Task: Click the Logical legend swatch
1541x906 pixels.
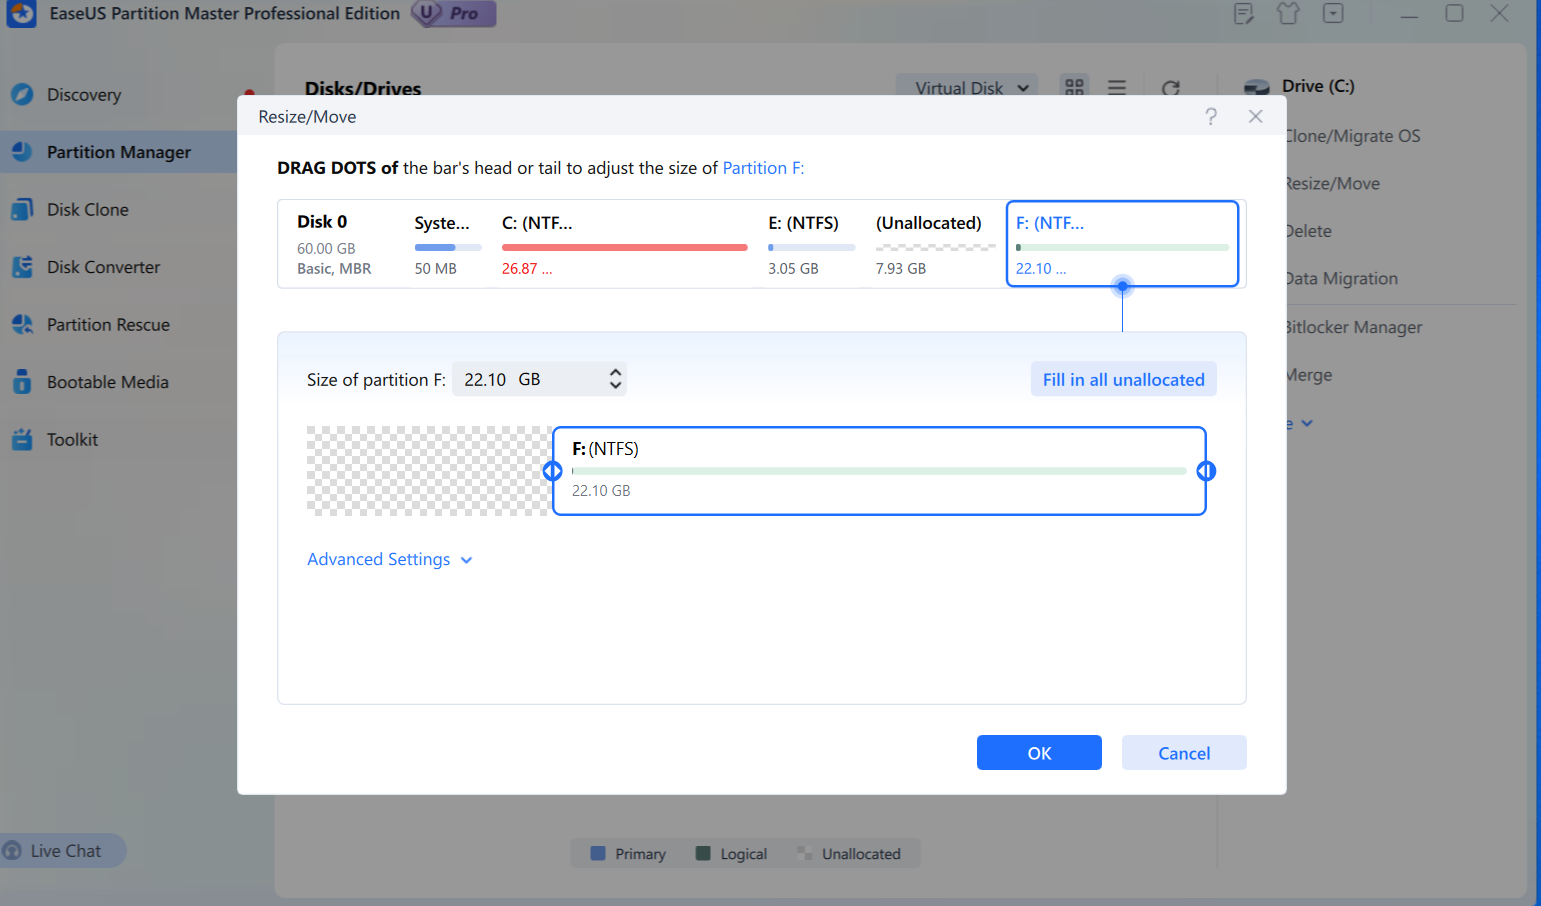Action: (703, 854)
